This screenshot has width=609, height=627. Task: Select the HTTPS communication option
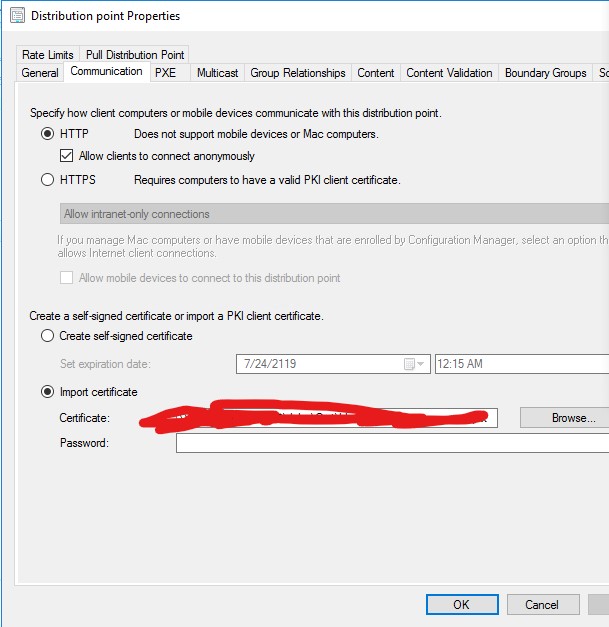47,180
